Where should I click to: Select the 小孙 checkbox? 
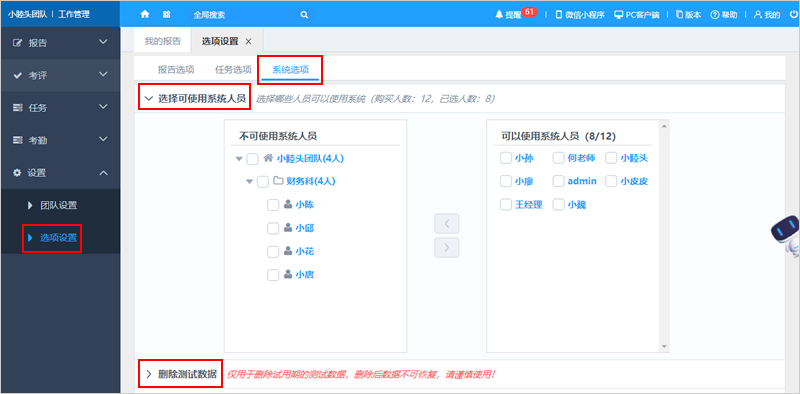click(506, 158)
